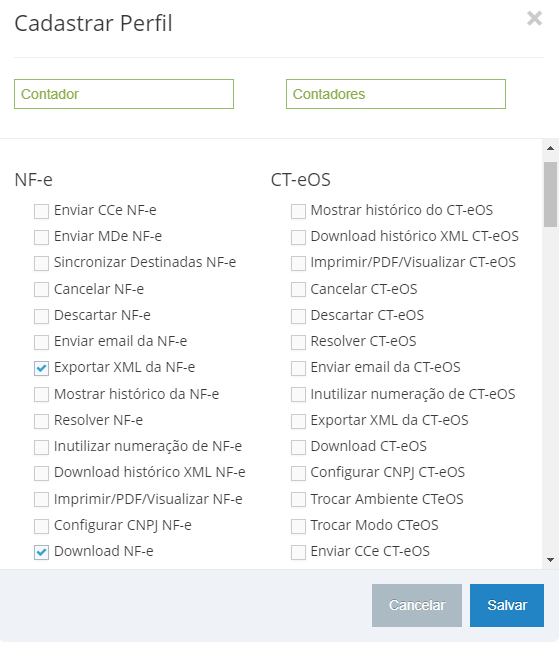The height and width of the screenshot is (652, 559).
Task: Check Download CT-eOS checkbox
Action: pyautogui.click(x=298, y=447)
